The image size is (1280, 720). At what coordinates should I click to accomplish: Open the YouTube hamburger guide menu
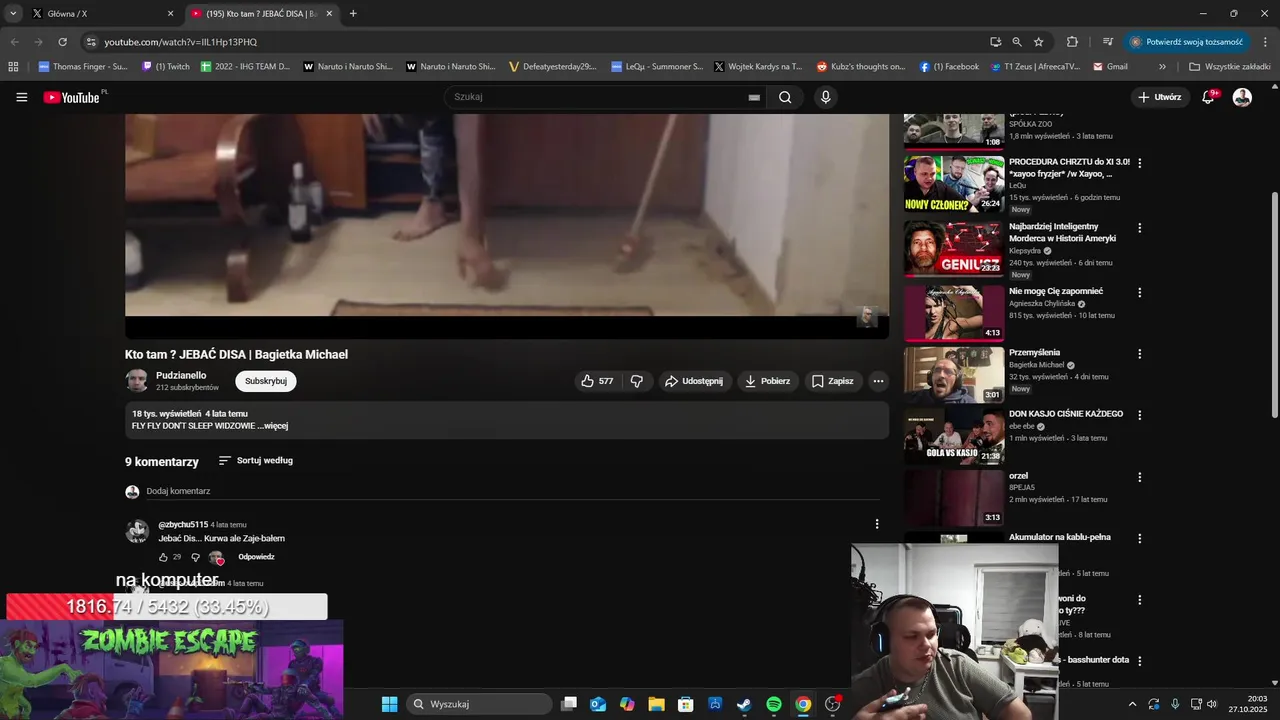coord(21,97)
